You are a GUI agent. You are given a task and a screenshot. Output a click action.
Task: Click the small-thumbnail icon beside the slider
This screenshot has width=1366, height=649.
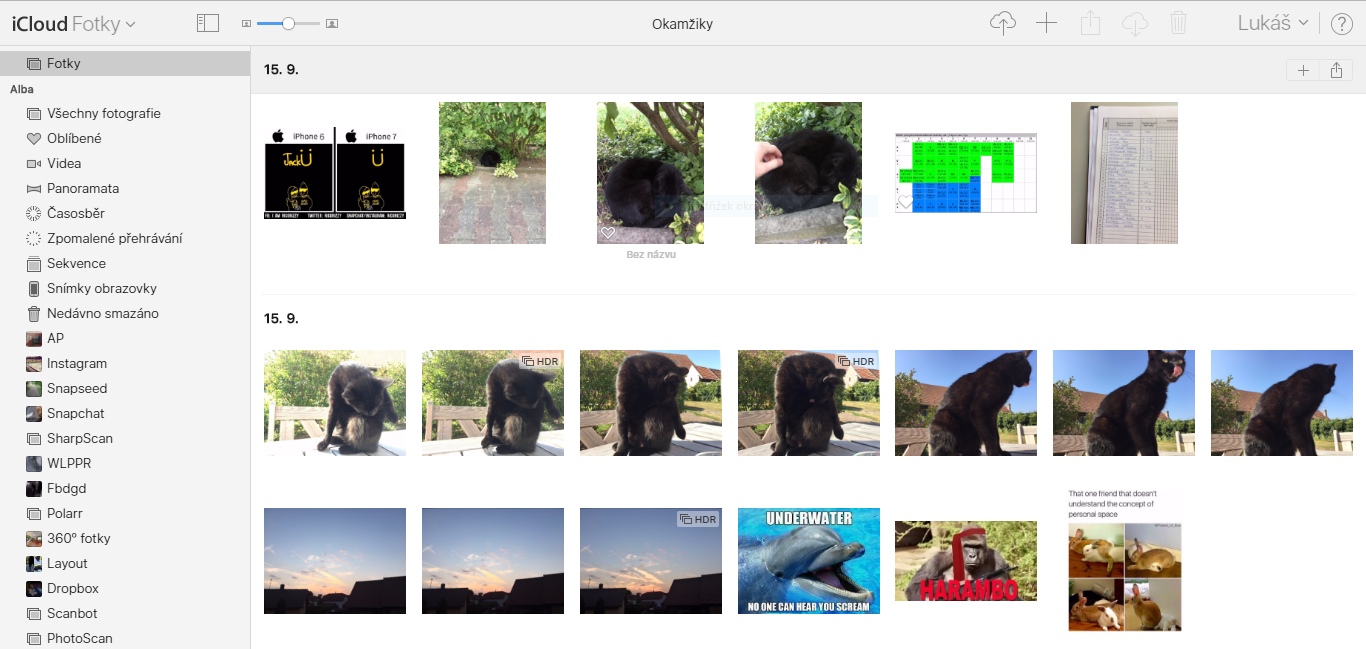click(246, 23)
